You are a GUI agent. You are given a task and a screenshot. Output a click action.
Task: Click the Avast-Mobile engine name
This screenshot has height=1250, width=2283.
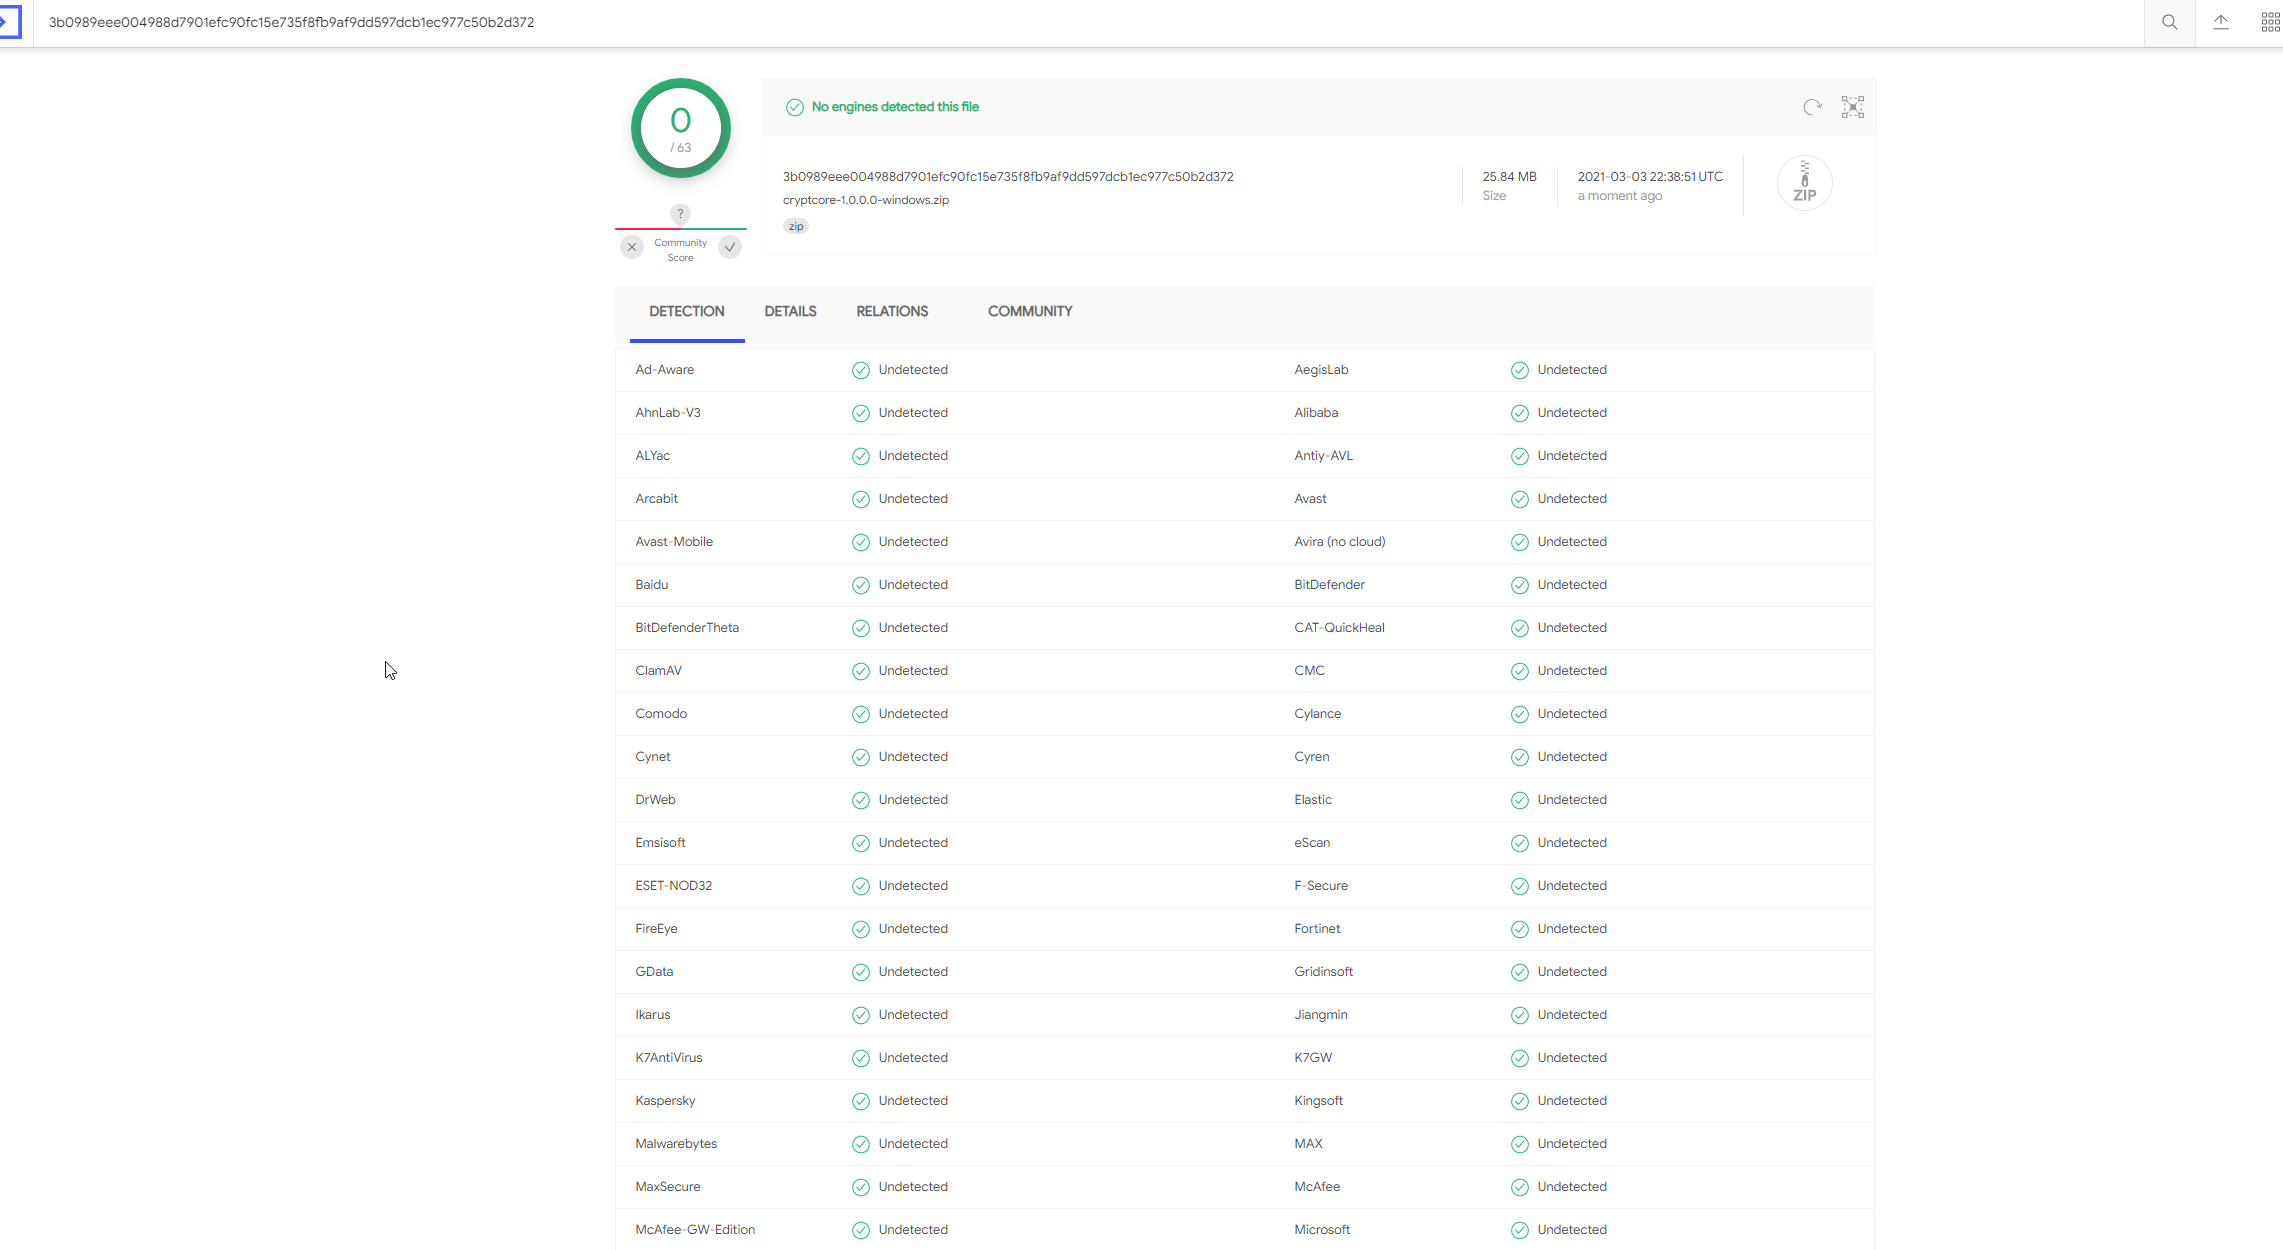click(674, 542)
